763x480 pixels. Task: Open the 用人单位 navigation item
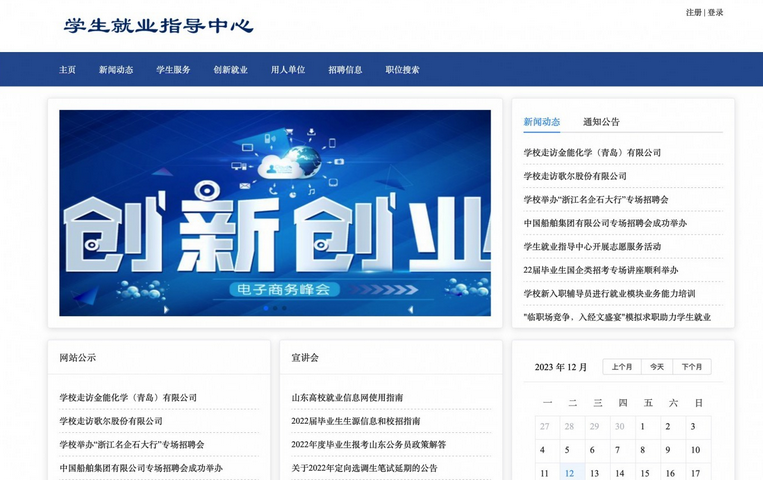[288, 70]
